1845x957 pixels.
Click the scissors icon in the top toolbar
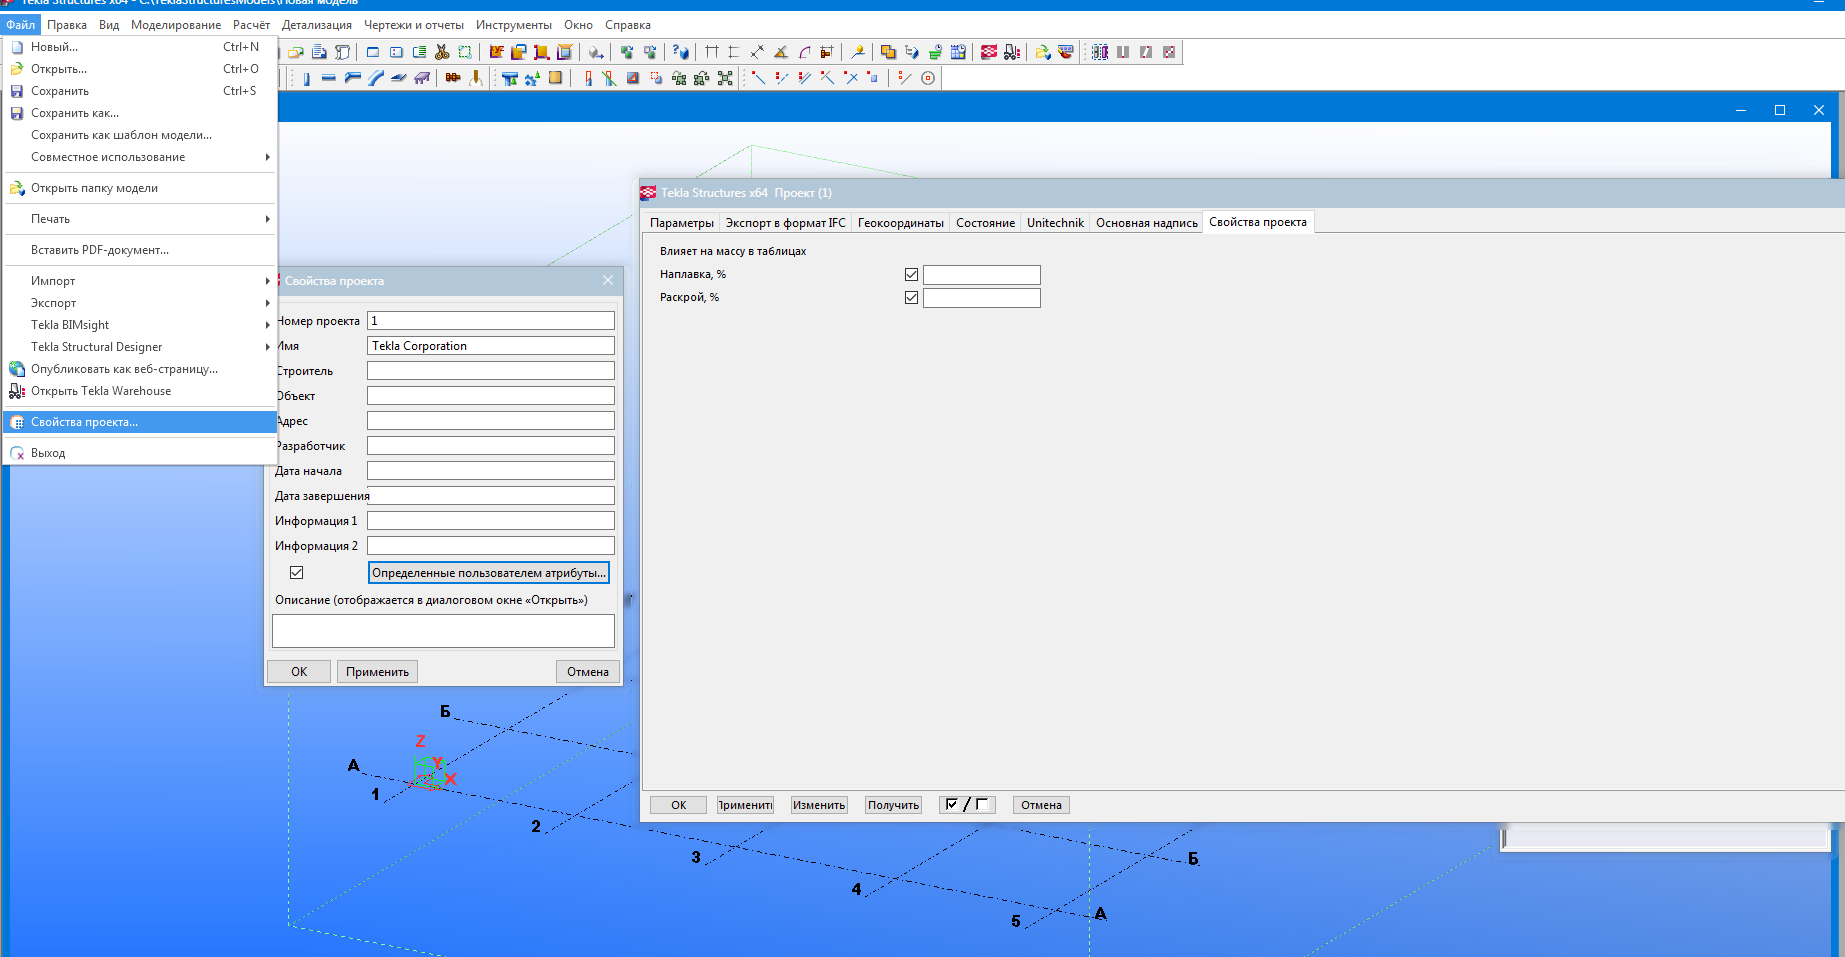pos(442,52)
